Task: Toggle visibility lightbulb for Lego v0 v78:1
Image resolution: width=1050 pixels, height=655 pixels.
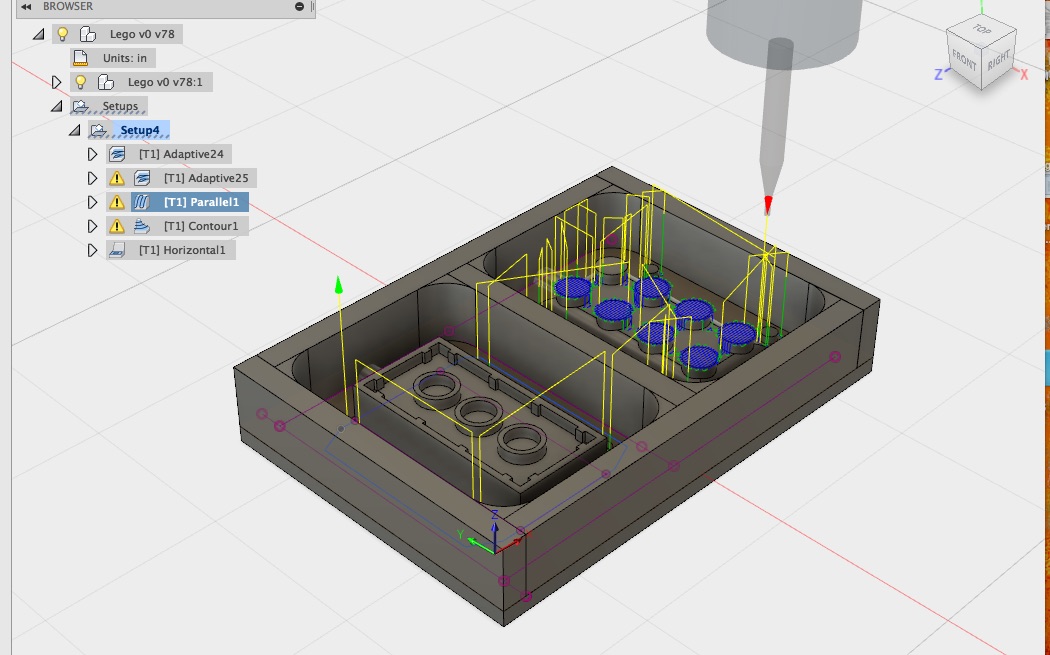Action: (x=80, y=82)
